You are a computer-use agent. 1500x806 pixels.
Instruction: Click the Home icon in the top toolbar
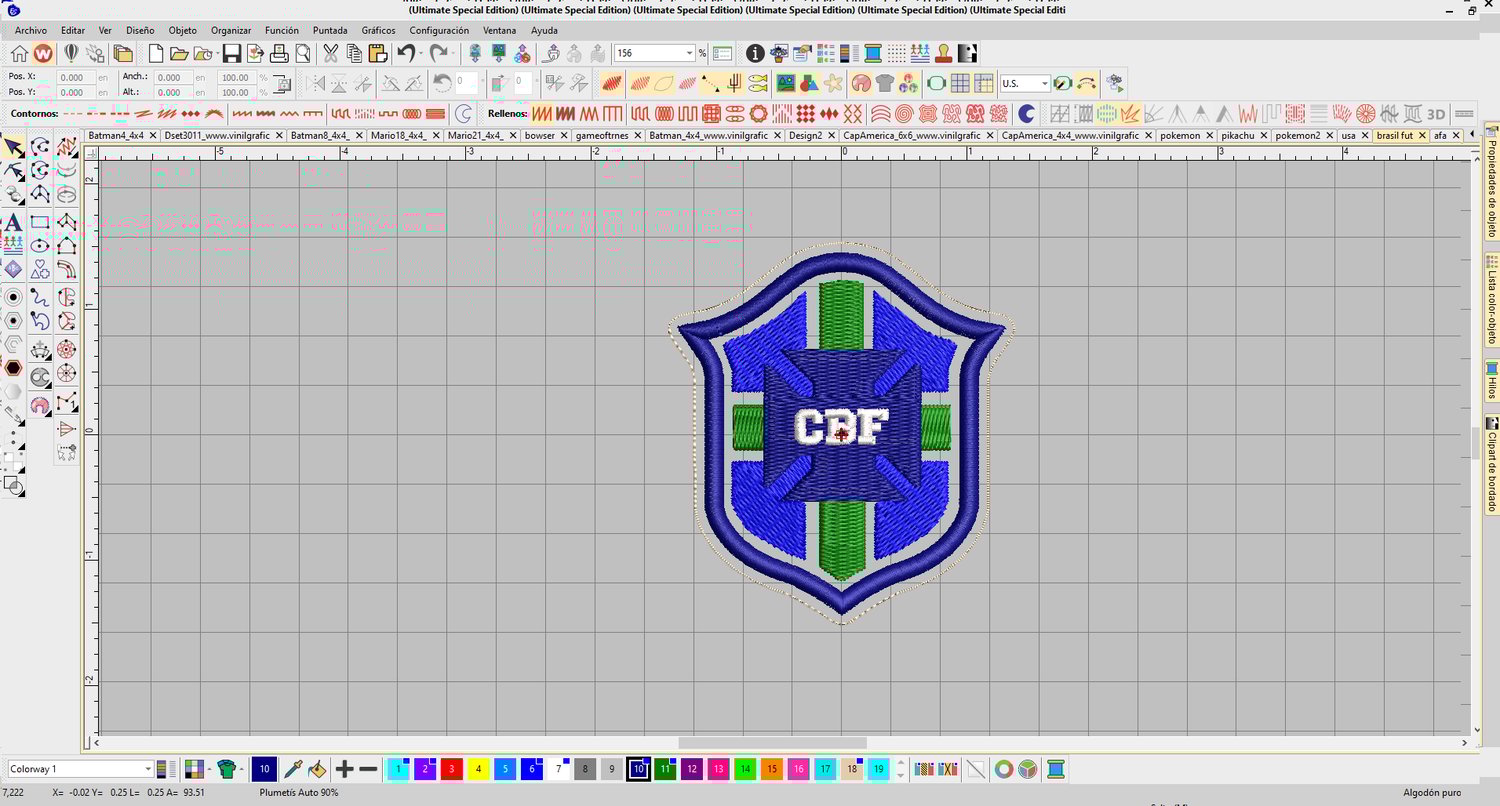19,53
